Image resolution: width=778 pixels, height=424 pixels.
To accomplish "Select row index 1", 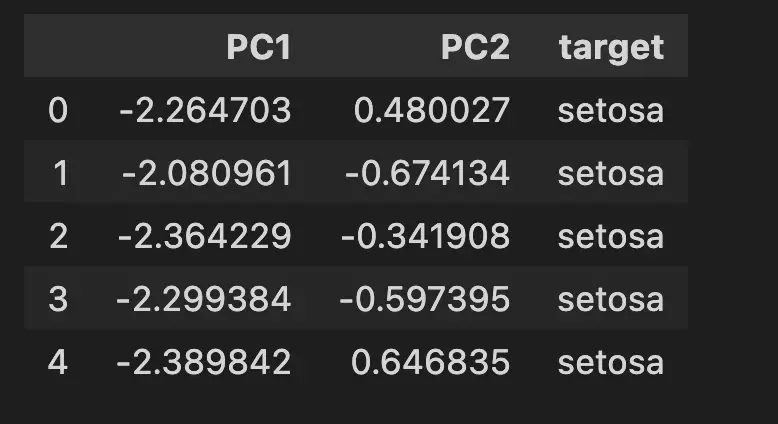I will pos(61,174).
